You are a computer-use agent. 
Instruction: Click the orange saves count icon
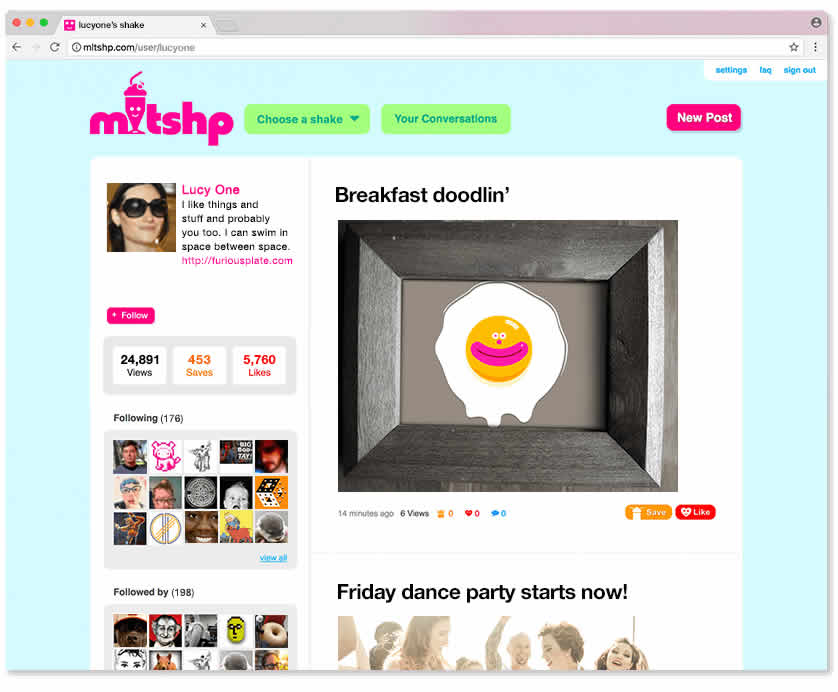click(445, 513)
